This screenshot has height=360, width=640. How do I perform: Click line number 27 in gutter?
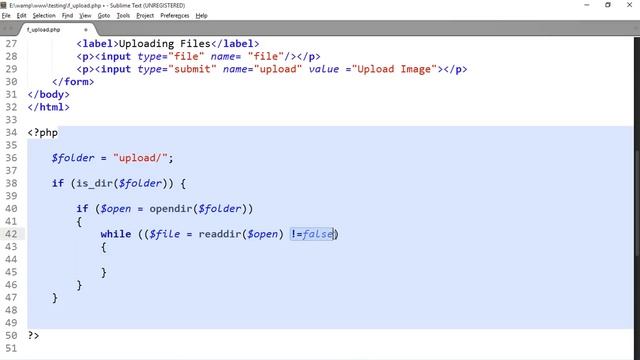click(x=11, y=43)
